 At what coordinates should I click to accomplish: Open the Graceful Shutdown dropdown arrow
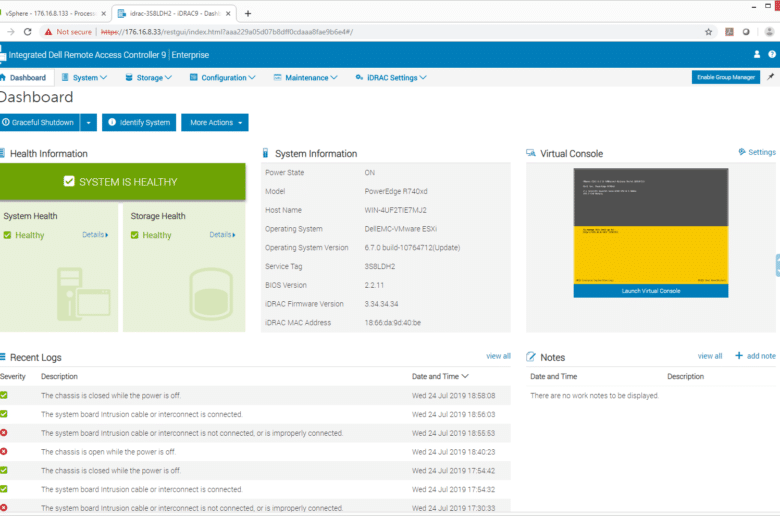pos(89,122)
